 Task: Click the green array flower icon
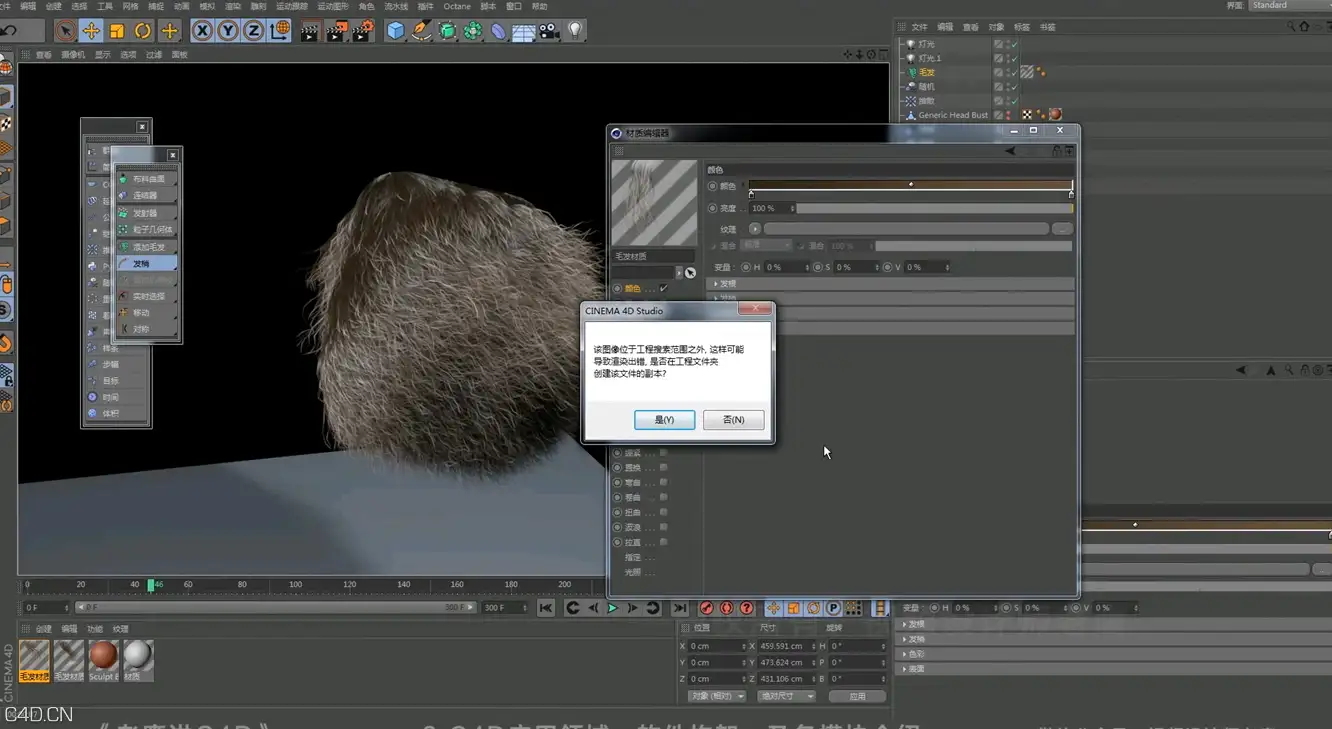tap(473, 31)
